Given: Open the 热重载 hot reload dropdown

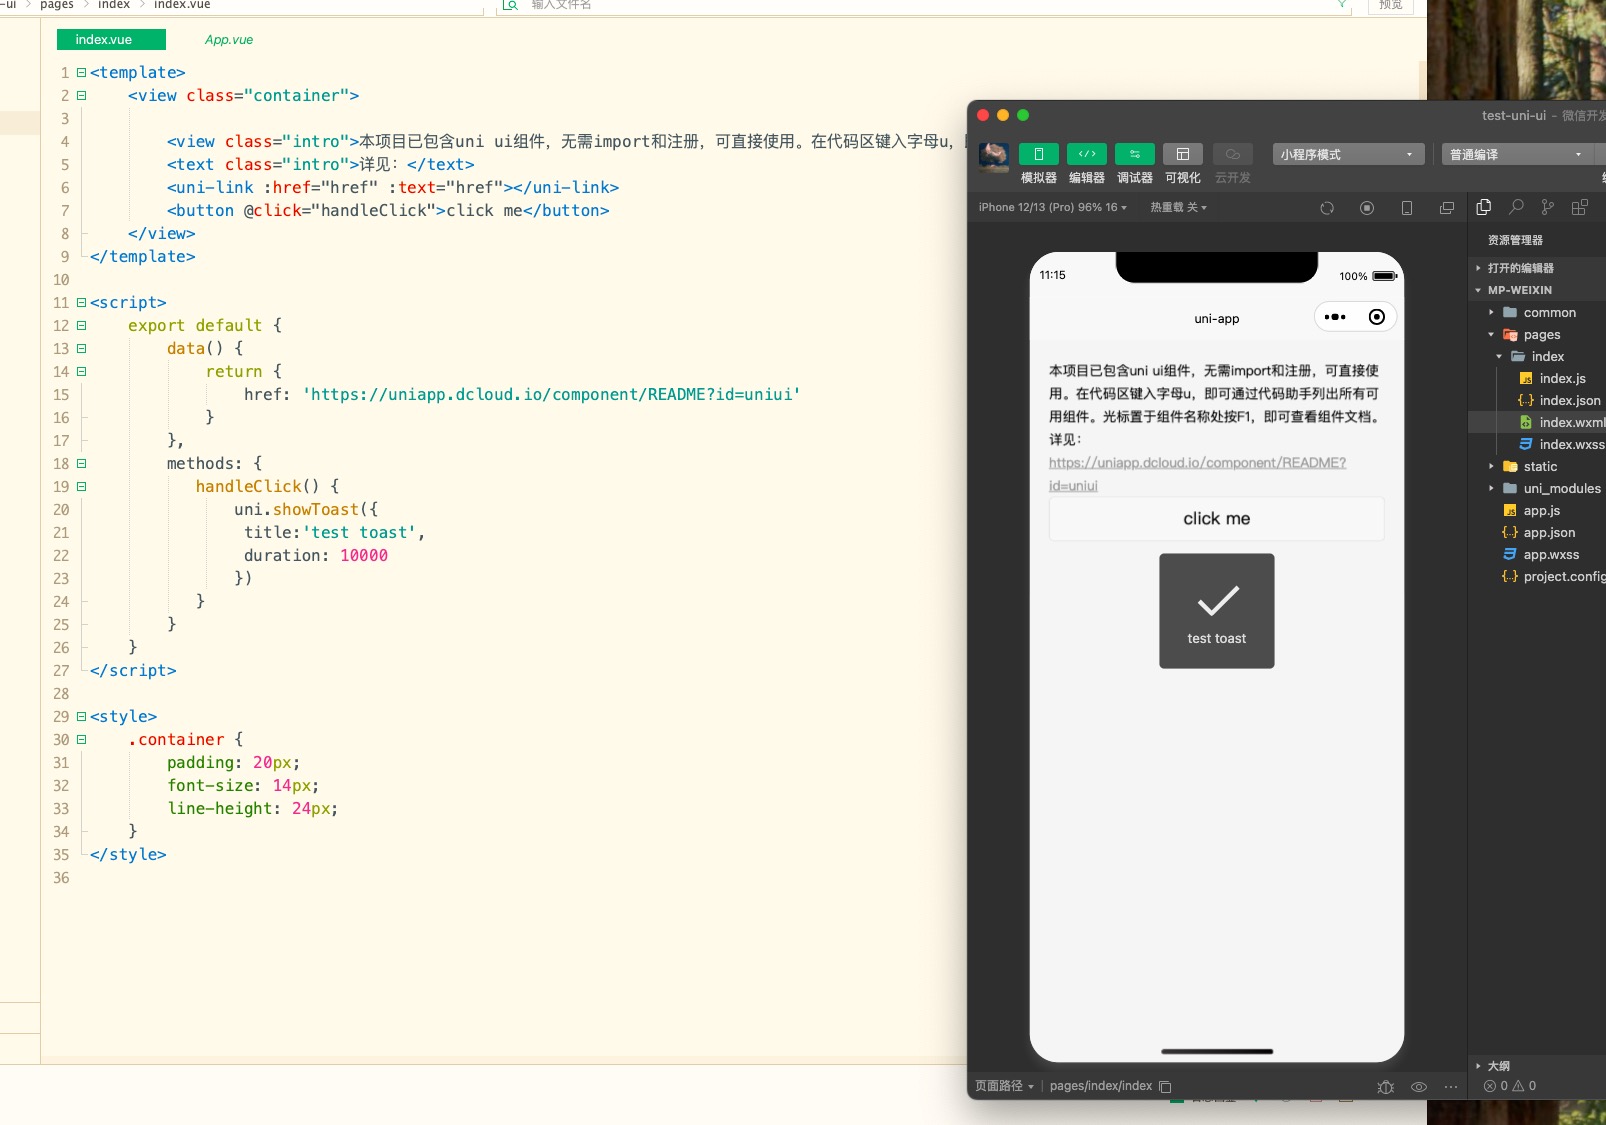Looking at the screenshot, I should (1178, 207).
